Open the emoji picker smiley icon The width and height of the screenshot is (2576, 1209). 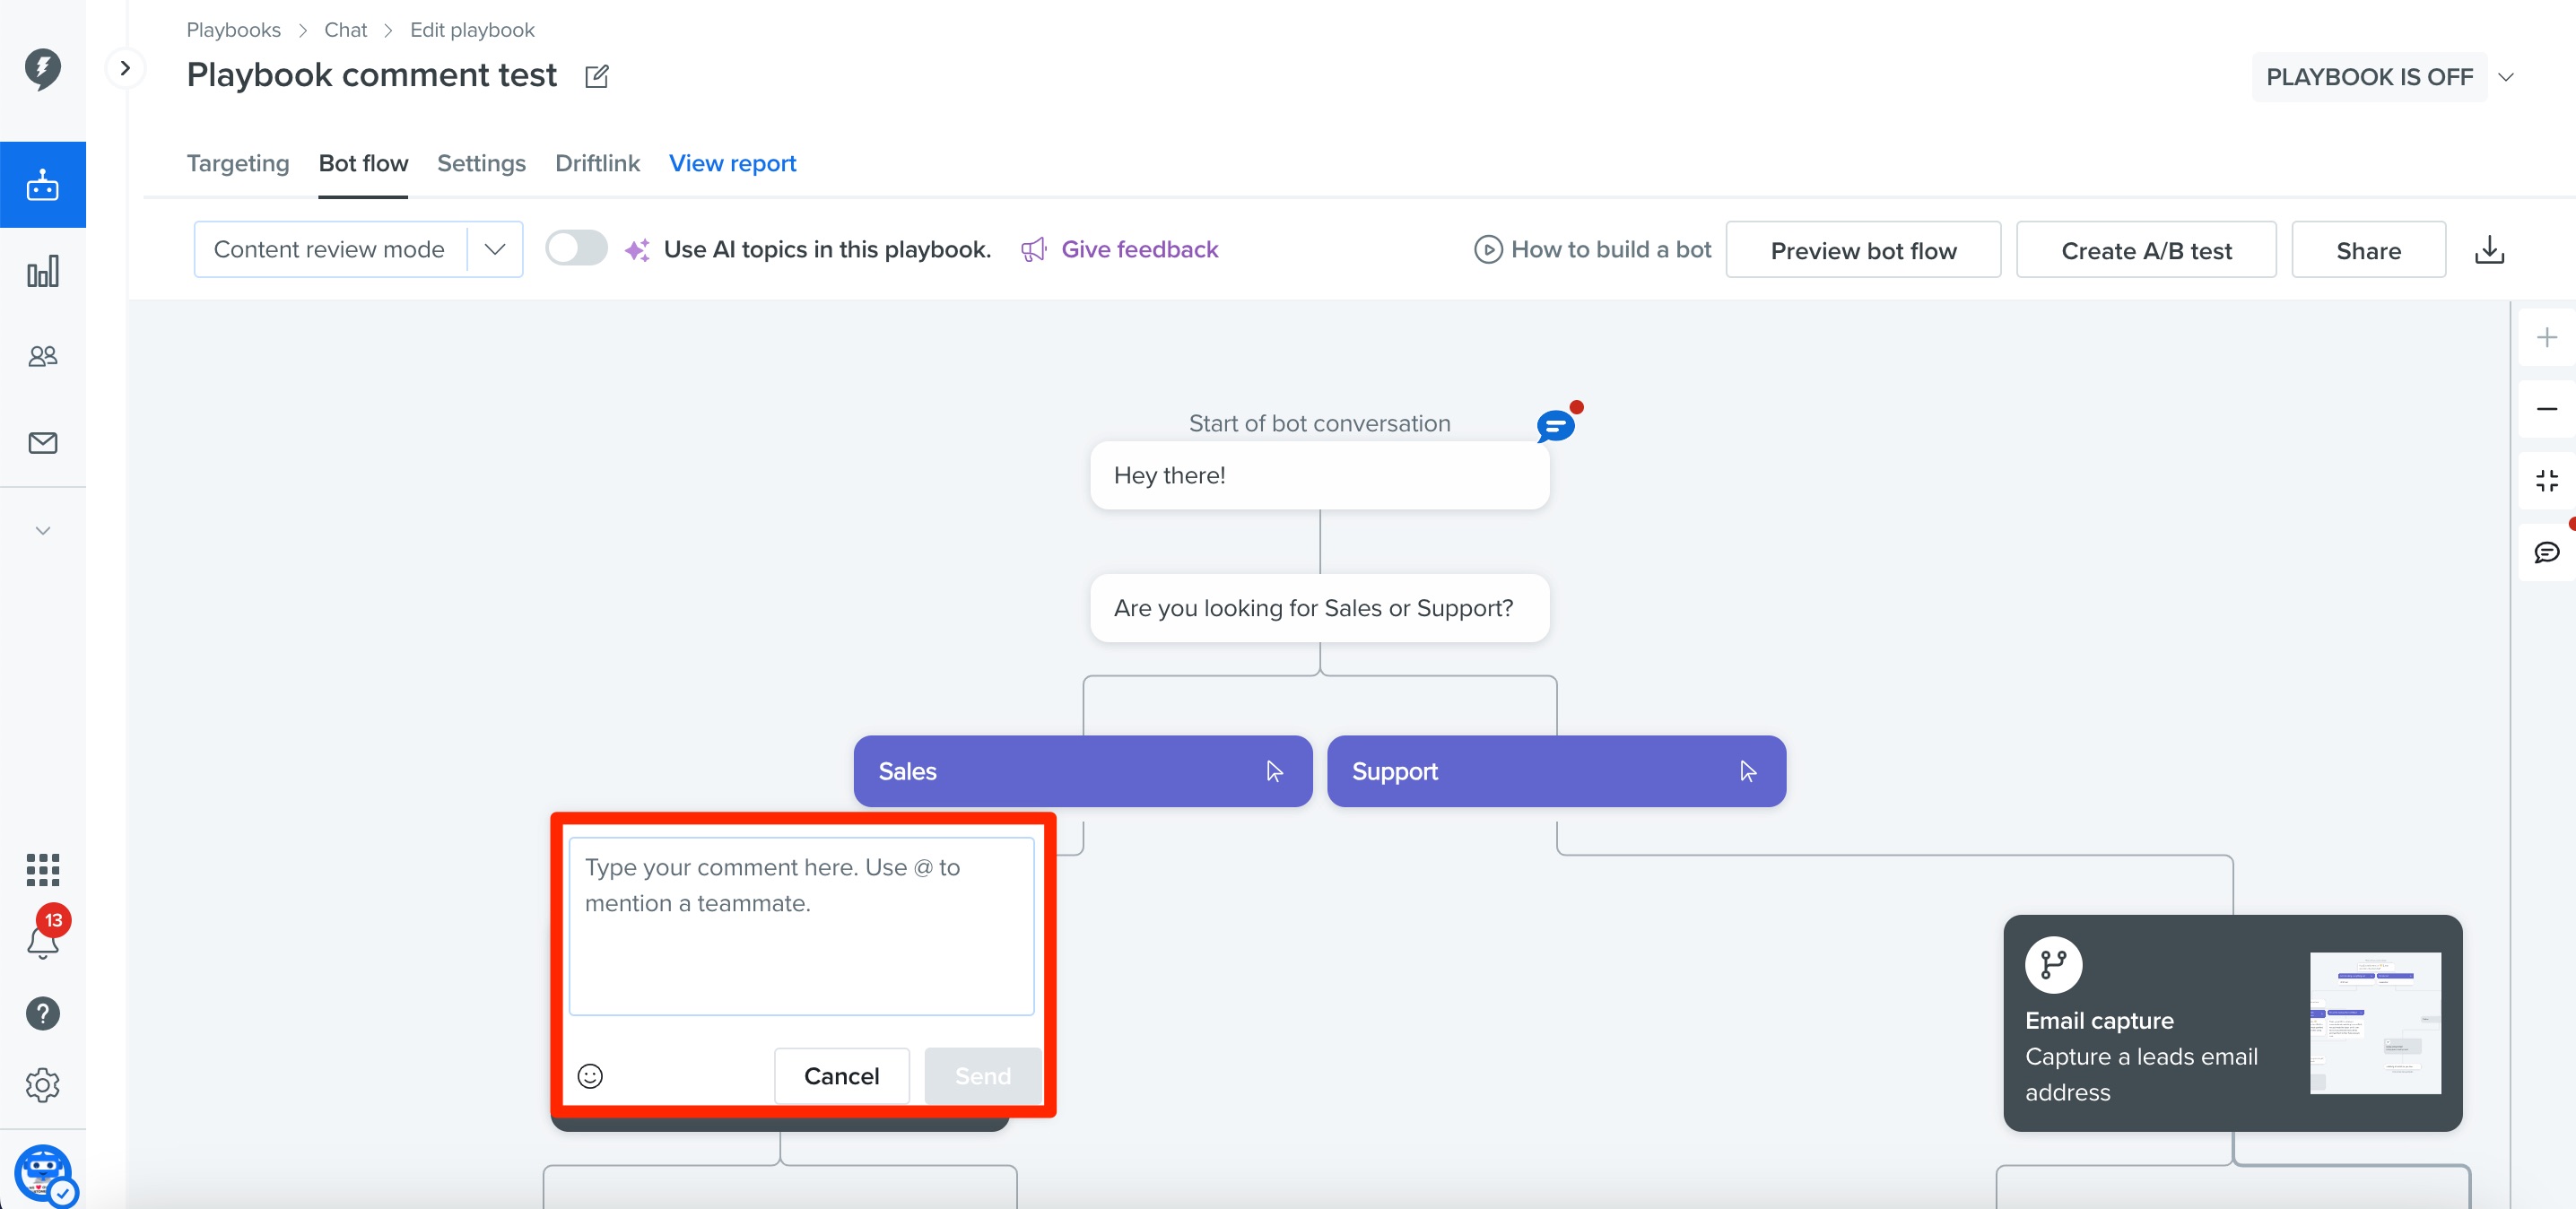coord(590,1076)
